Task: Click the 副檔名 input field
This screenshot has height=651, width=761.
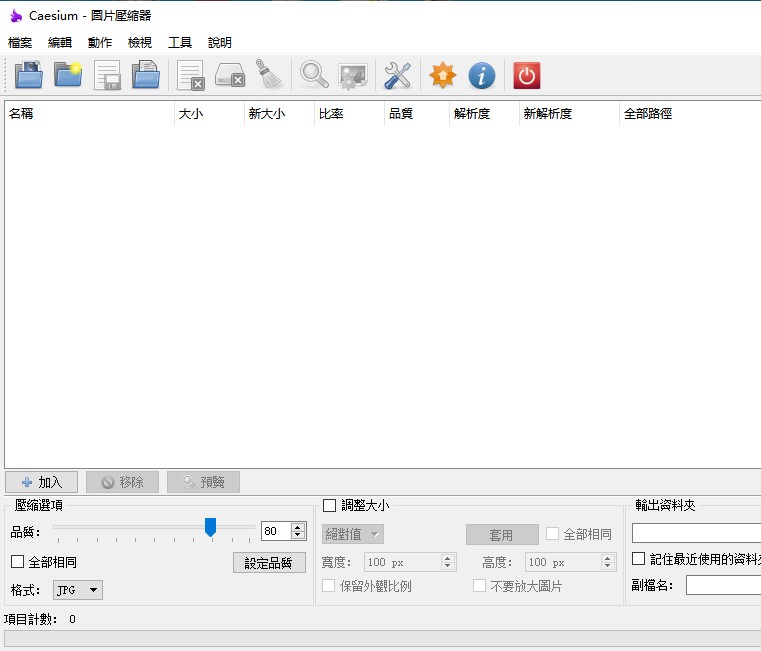Action: click(x=722, y=586)
